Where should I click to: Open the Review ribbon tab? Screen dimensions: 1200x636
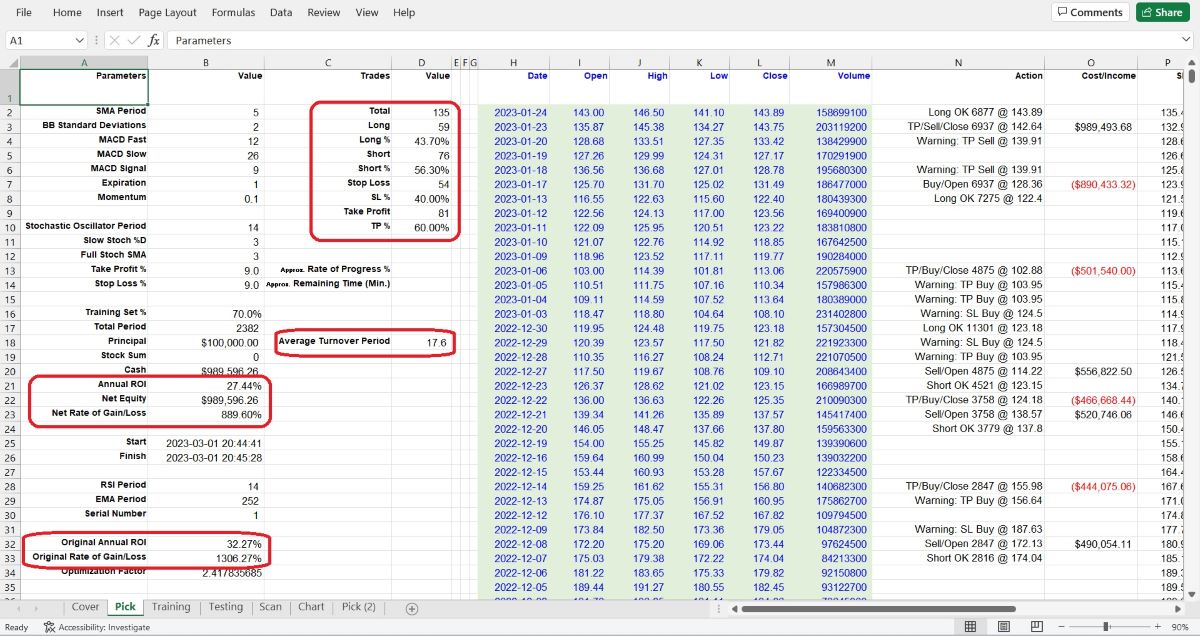click(x=324, y=12)
